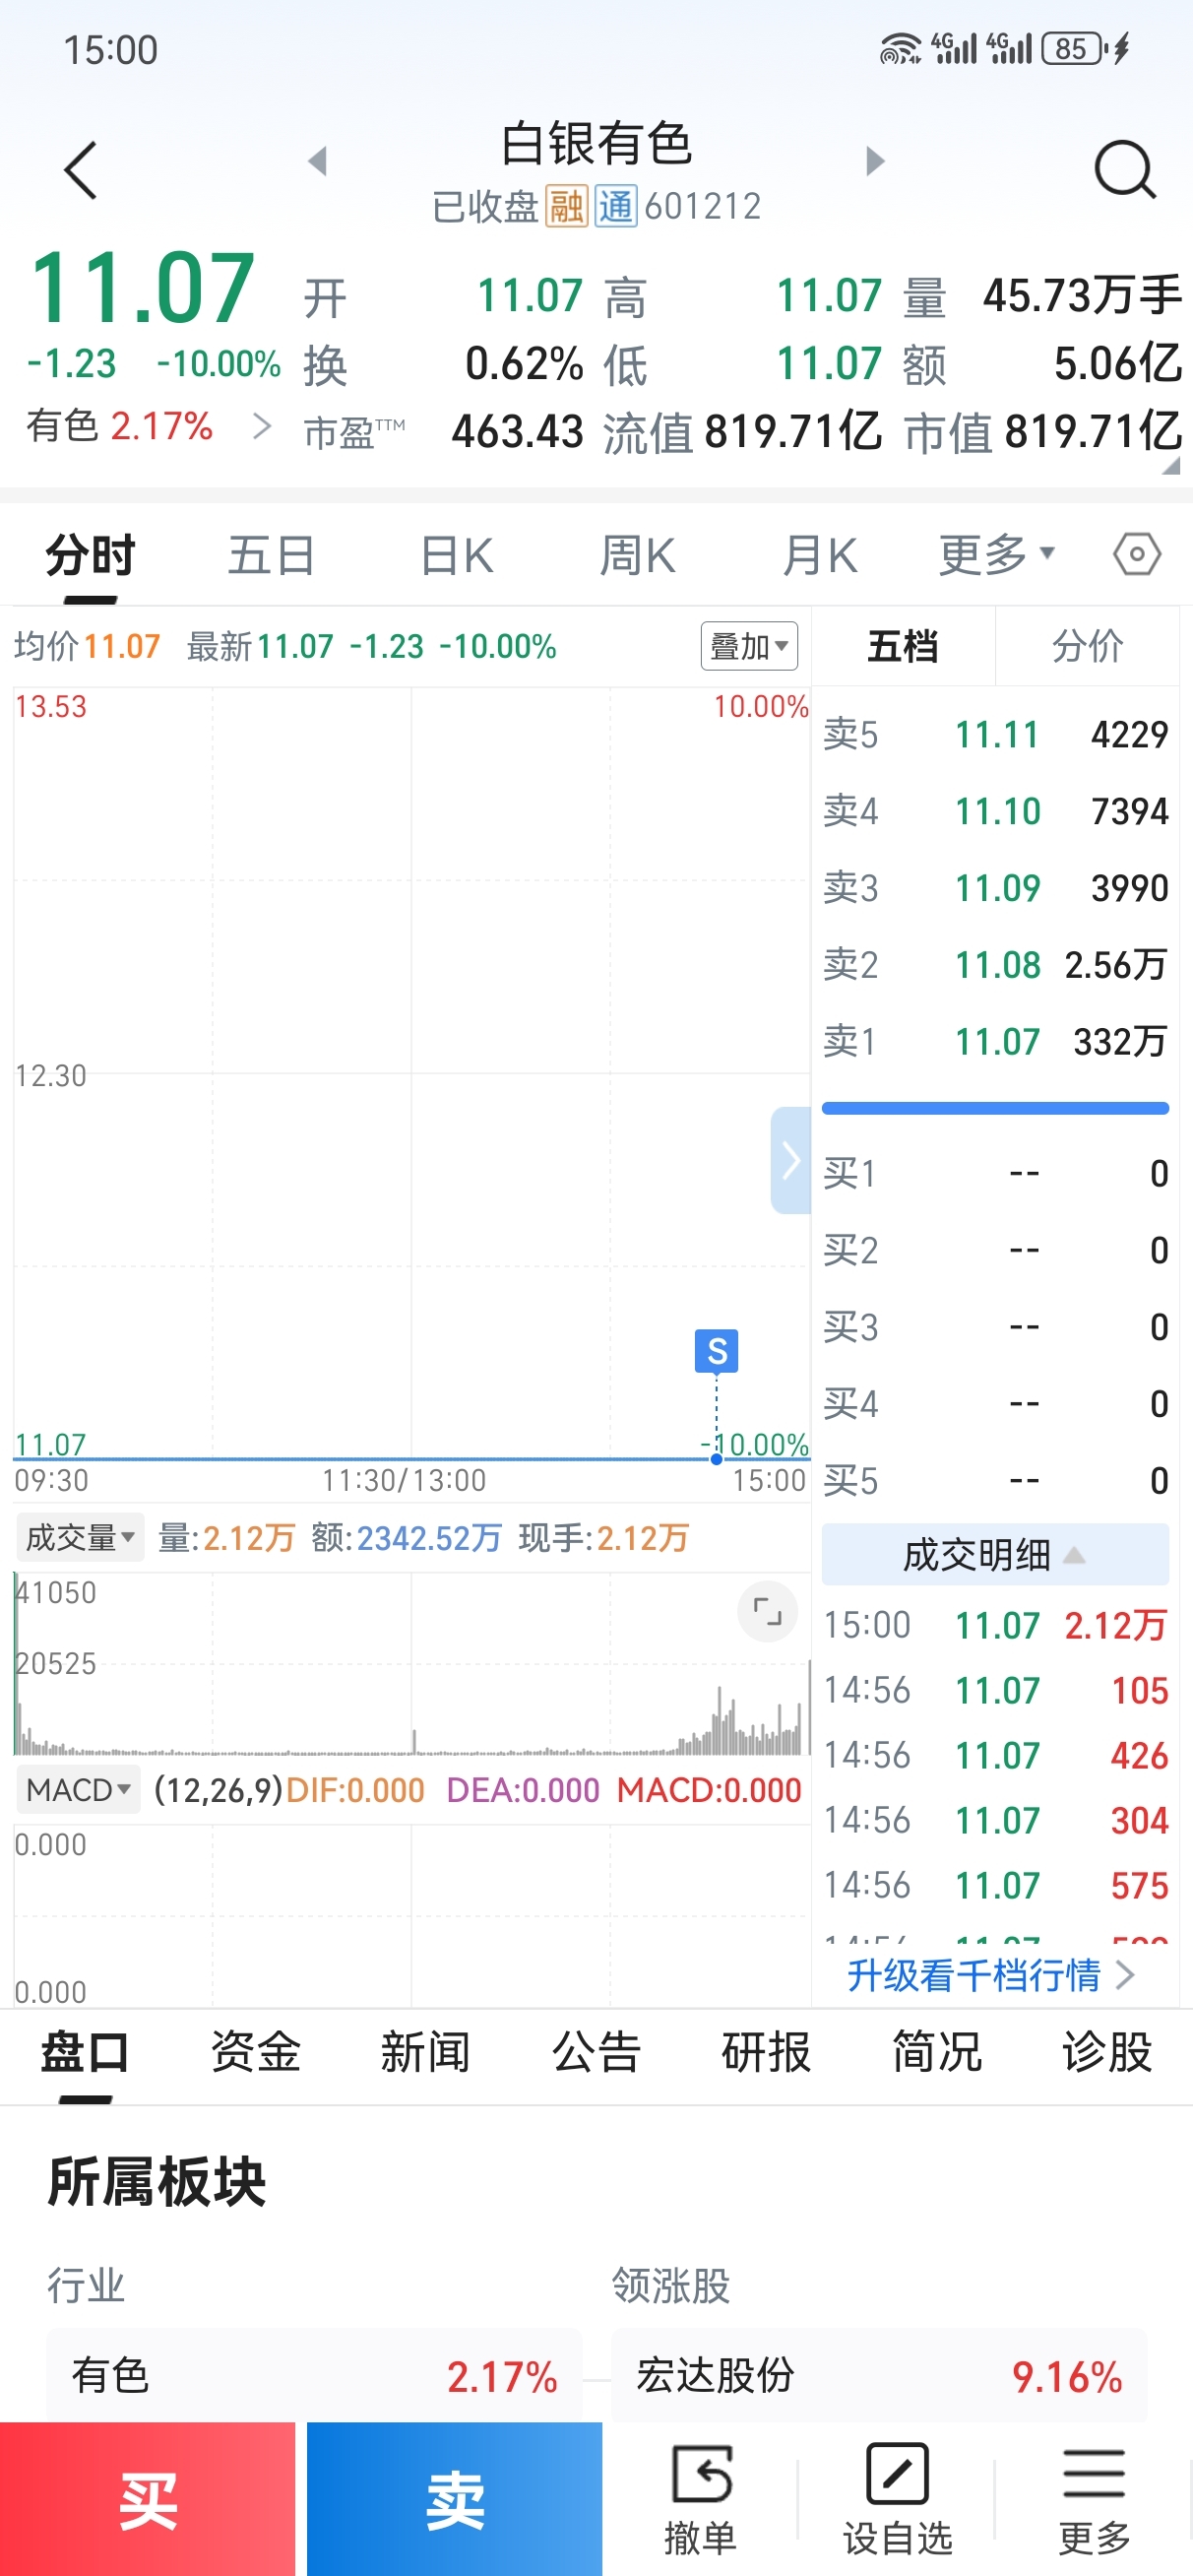Open chart settings hexagon icon
This screenshot has height=2576, width=1193.
click(x=1137, y=553)
